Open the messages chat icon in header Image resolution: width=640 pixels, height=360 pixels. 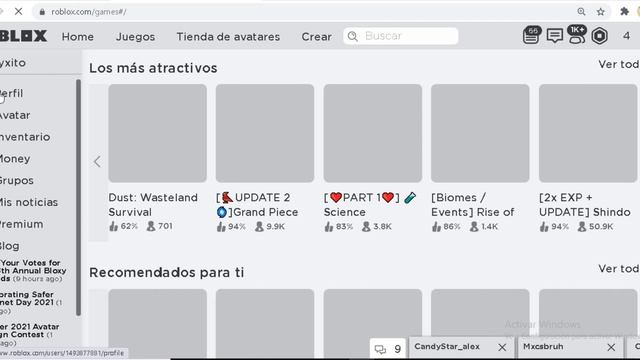point(554,36)
